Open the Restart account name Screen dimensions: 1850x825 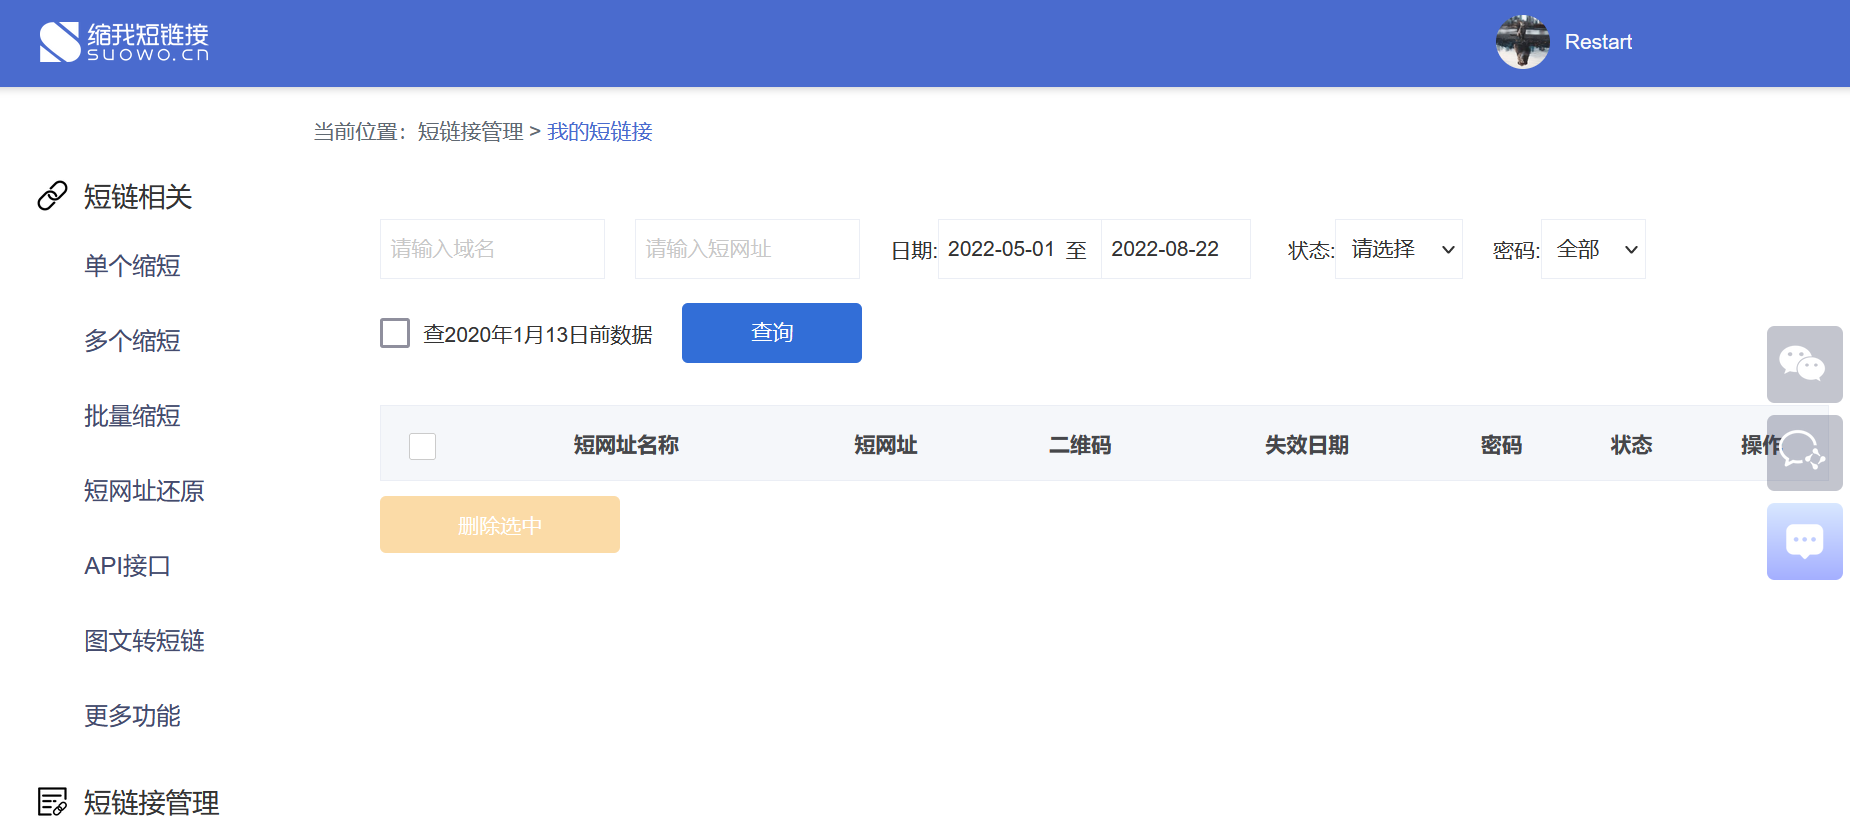[1598, 42]
